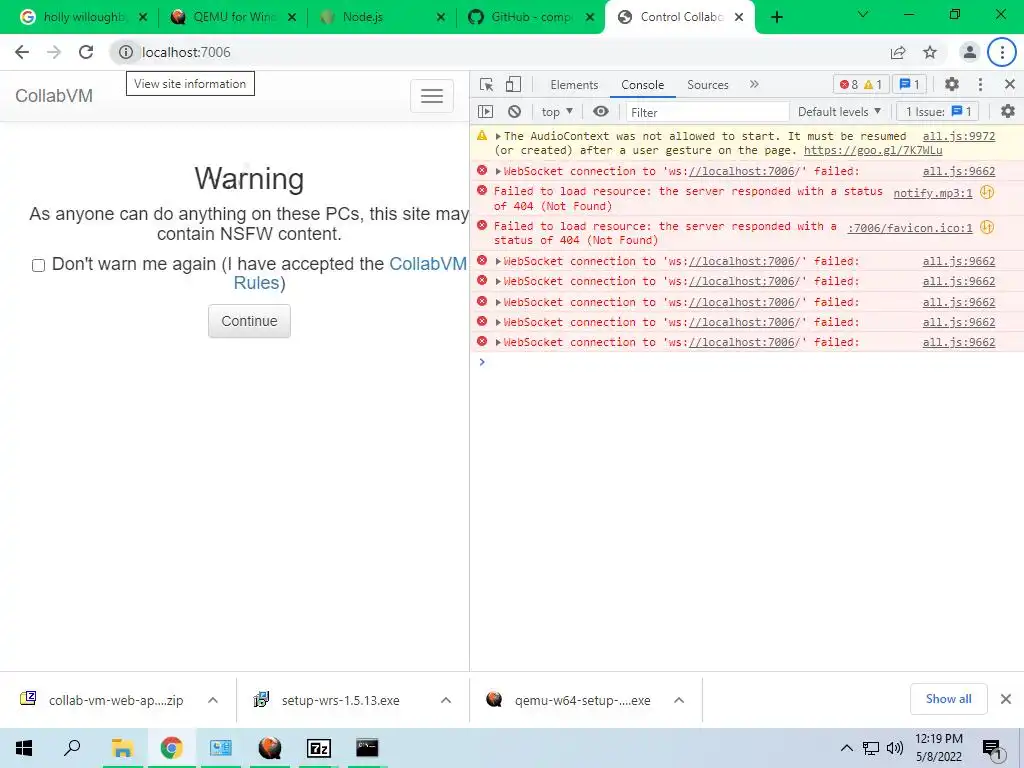Open options for collab-vm-web-ap zip download
Image resolution: width=1024 pixels, height=768 pixels.
(x=213, y=700)
